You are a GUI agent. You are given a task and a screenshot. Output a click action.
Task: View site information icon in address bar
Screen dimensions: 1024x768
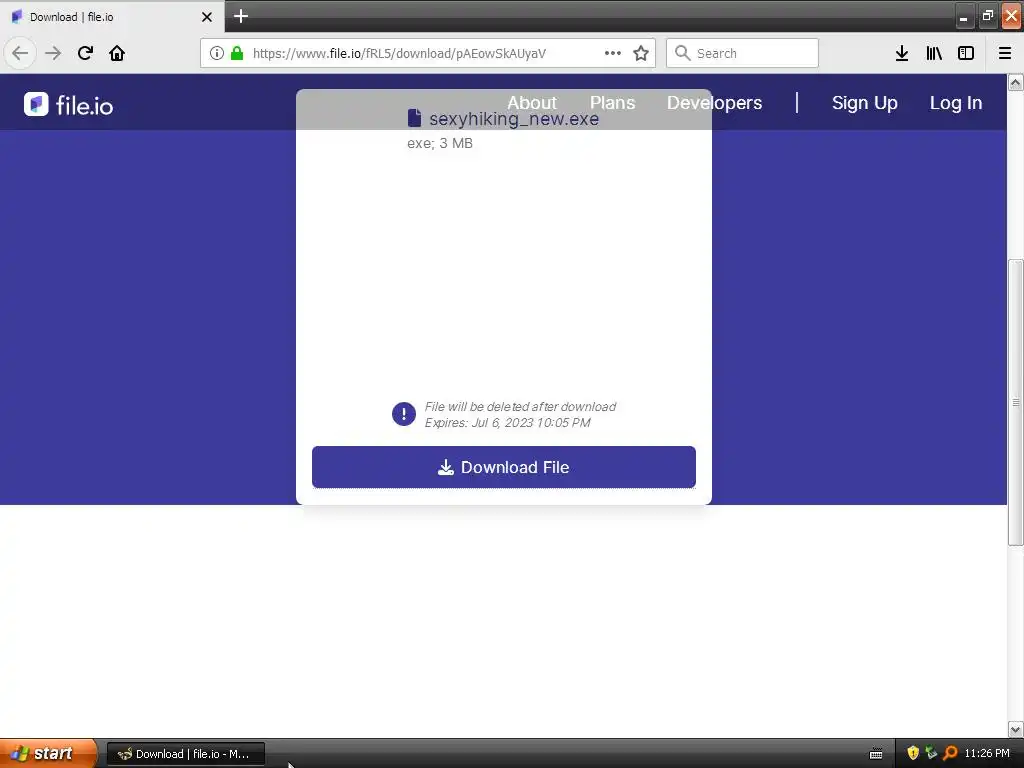(x=217, y=53)
